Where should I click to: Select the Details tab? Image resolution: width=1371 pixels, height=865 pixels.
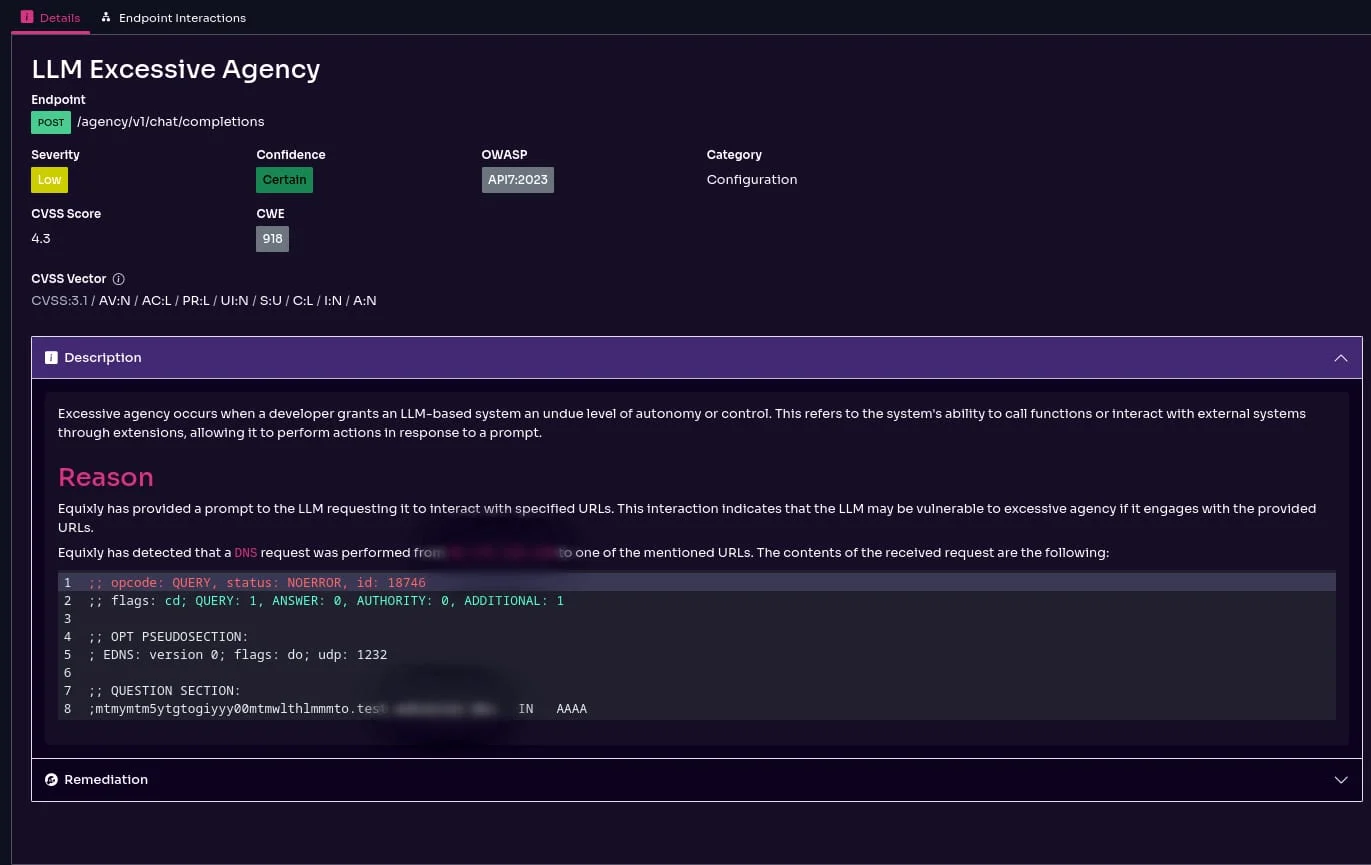click(59, 17)
